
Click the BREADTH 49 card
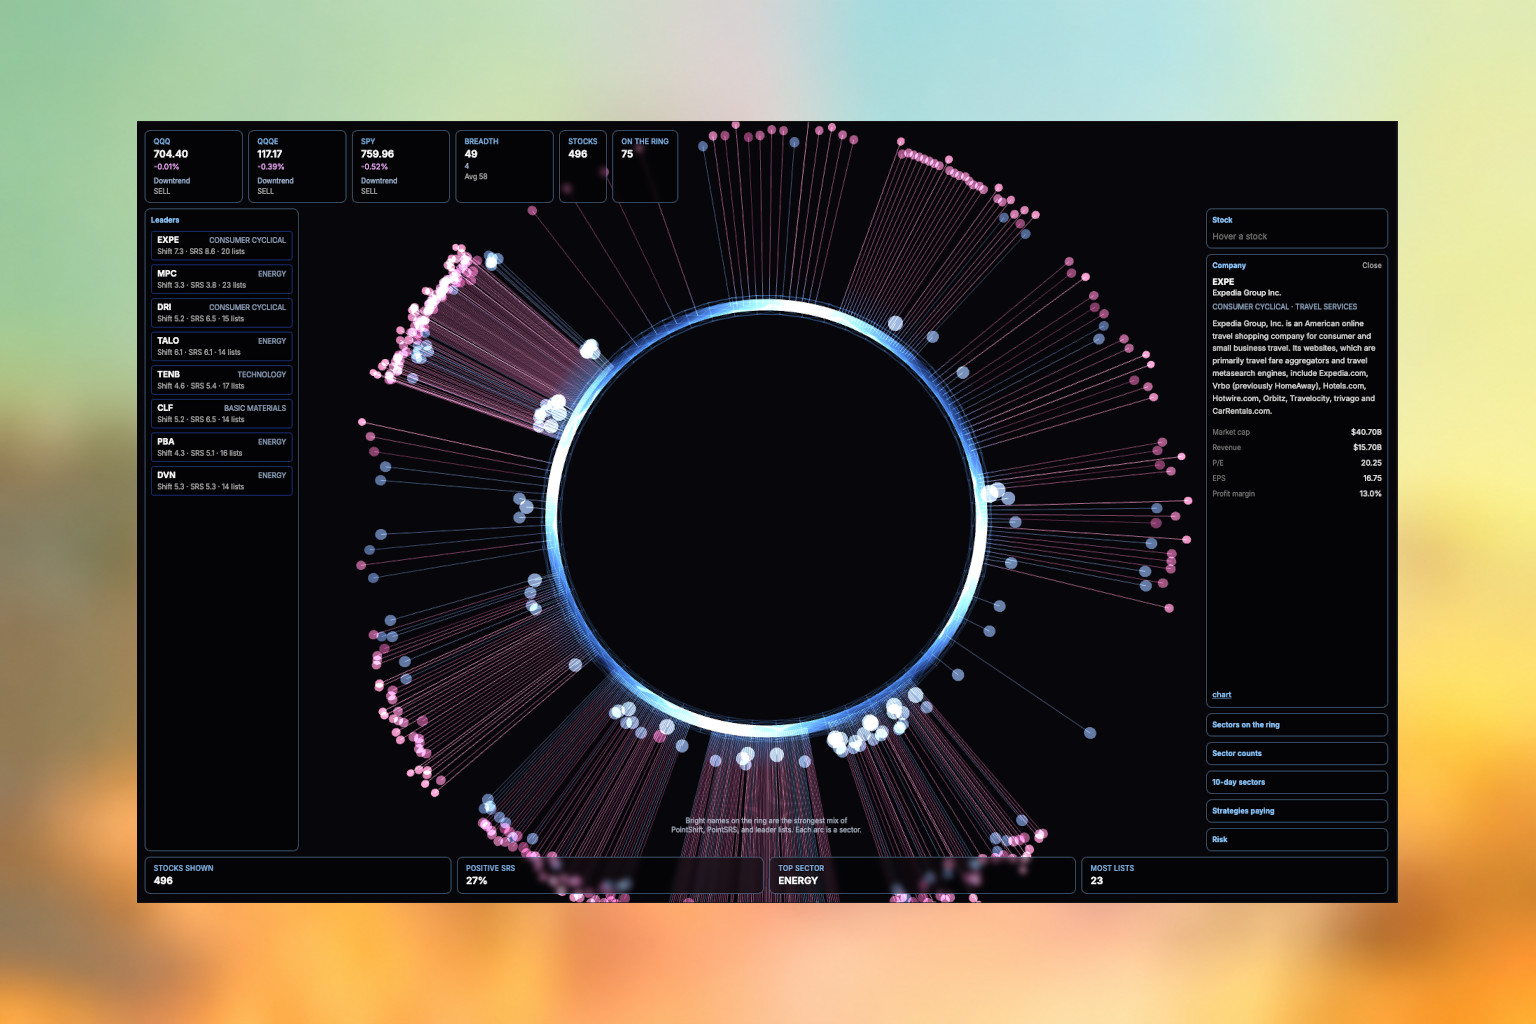point(504,166)
